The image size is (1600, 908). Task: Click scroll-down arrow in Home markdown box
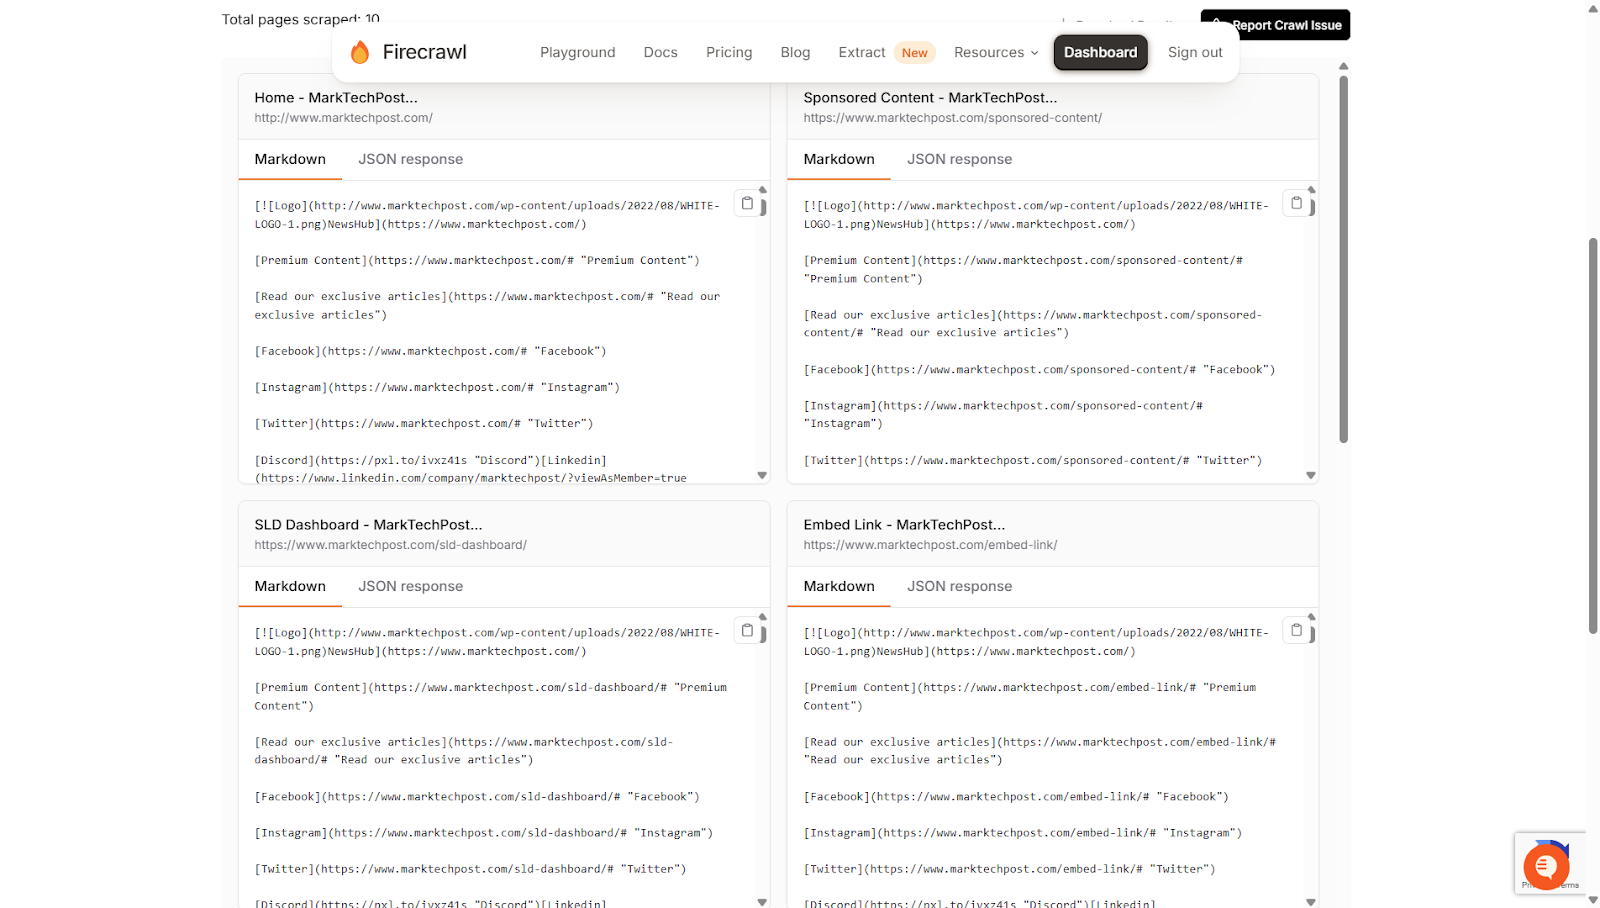762,476
